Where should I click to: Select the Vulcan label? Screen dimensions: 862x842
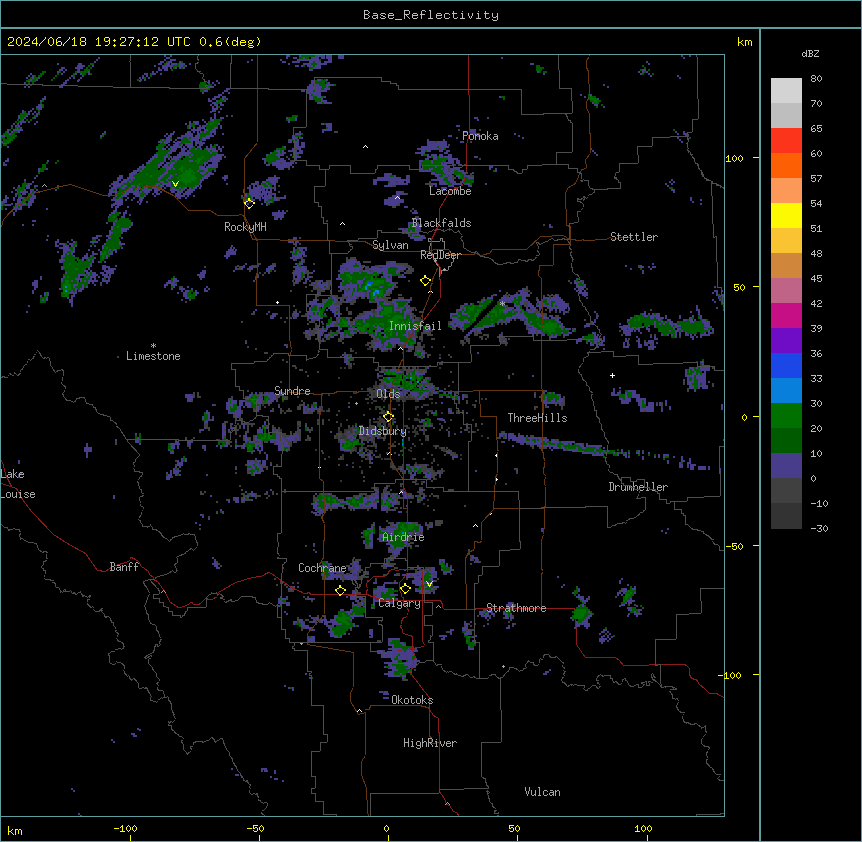click(542, 792)
